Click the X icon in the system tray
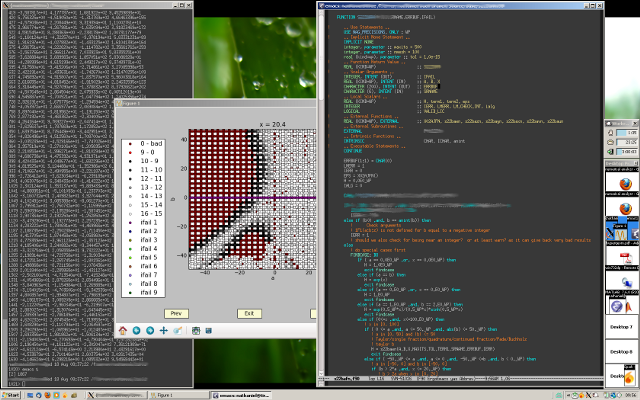 pyautogui.click(x=588, y=395)
